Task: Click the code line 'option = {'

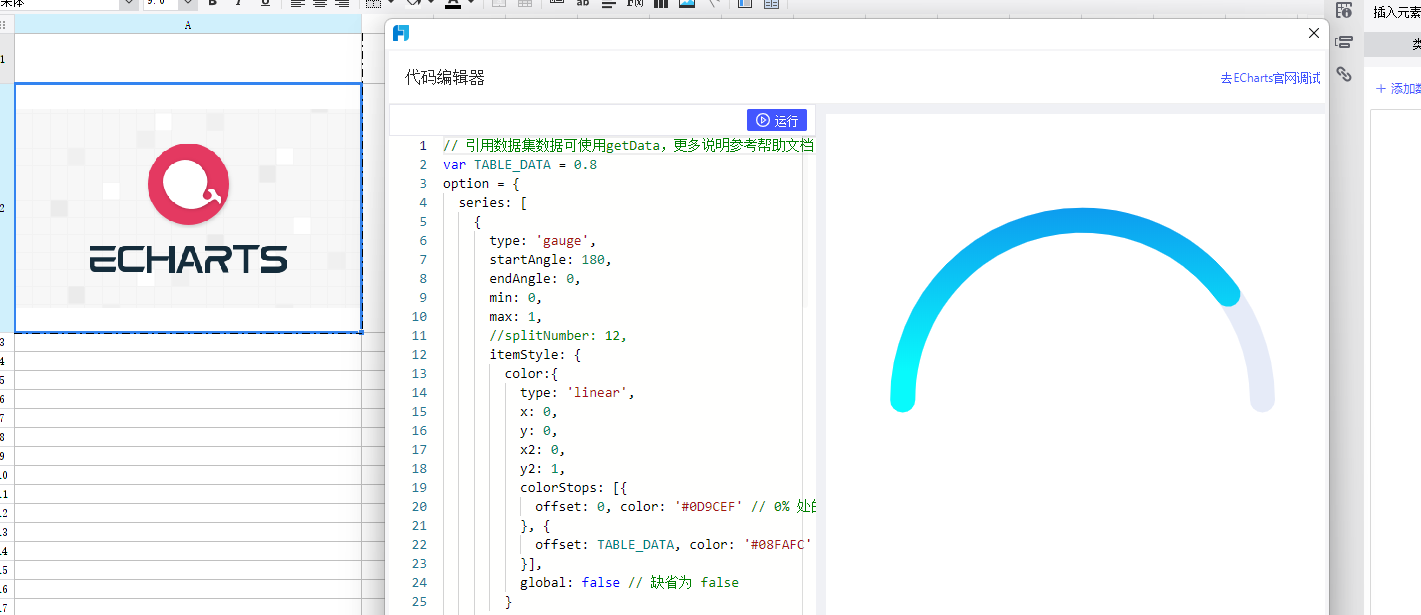Action: [482, 183]
